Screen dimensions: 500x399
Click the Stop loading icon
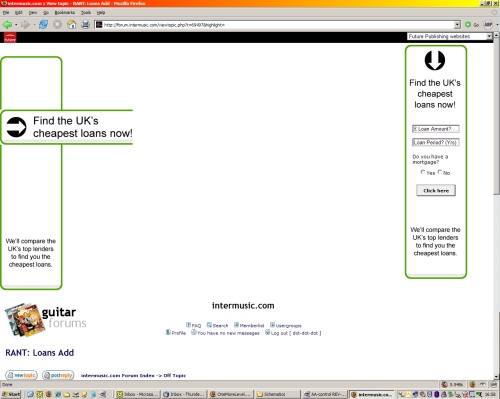(57, 24)
